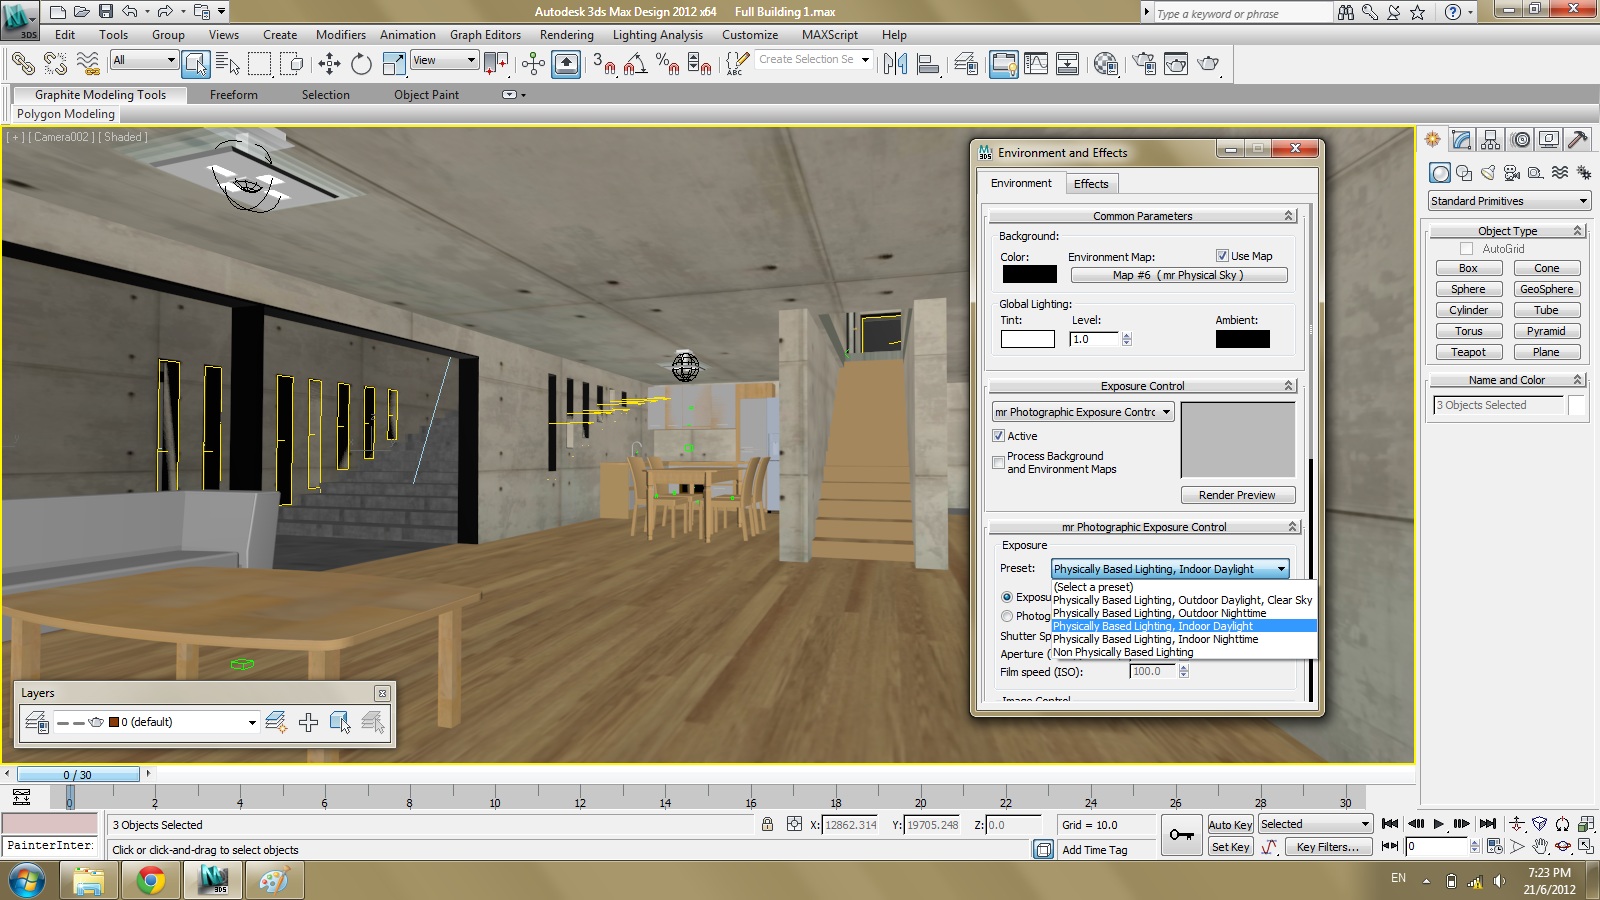1600x900 pixels.
Task: Activate the Select Object tool
Action: coord(196,64)
